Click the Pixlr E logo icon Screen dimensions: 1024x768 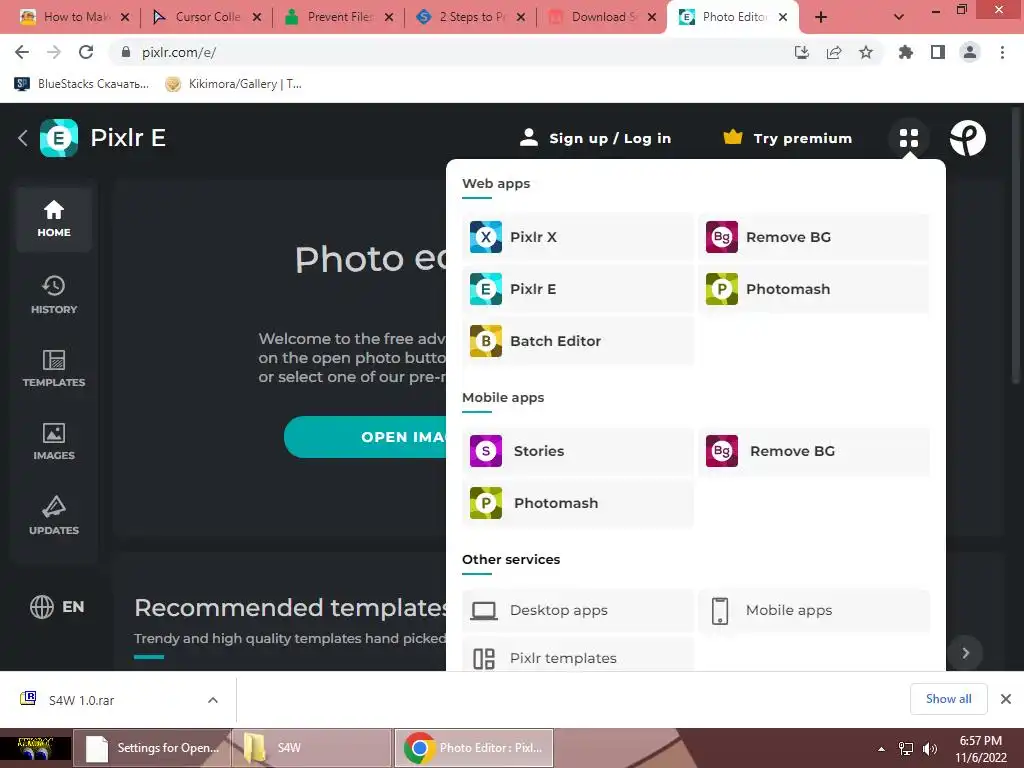point(59,138)
